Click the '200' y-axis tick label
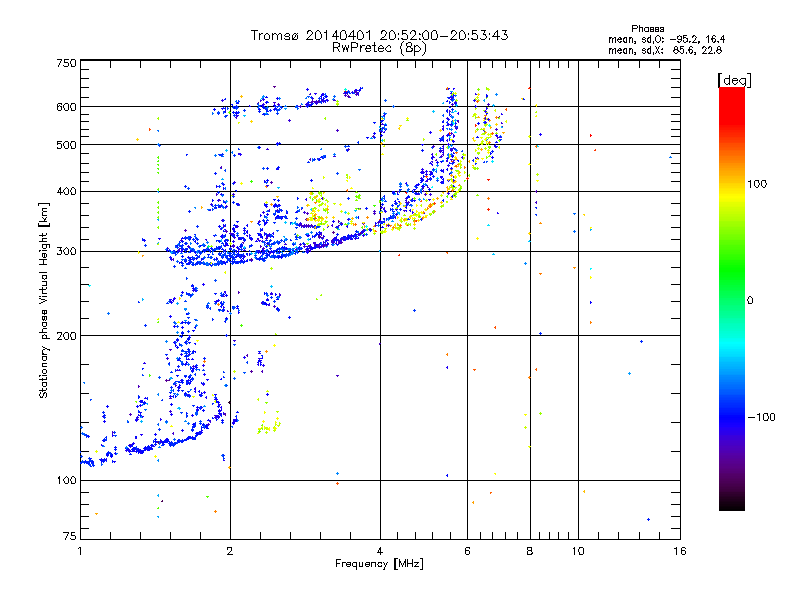 pos(66,336)
